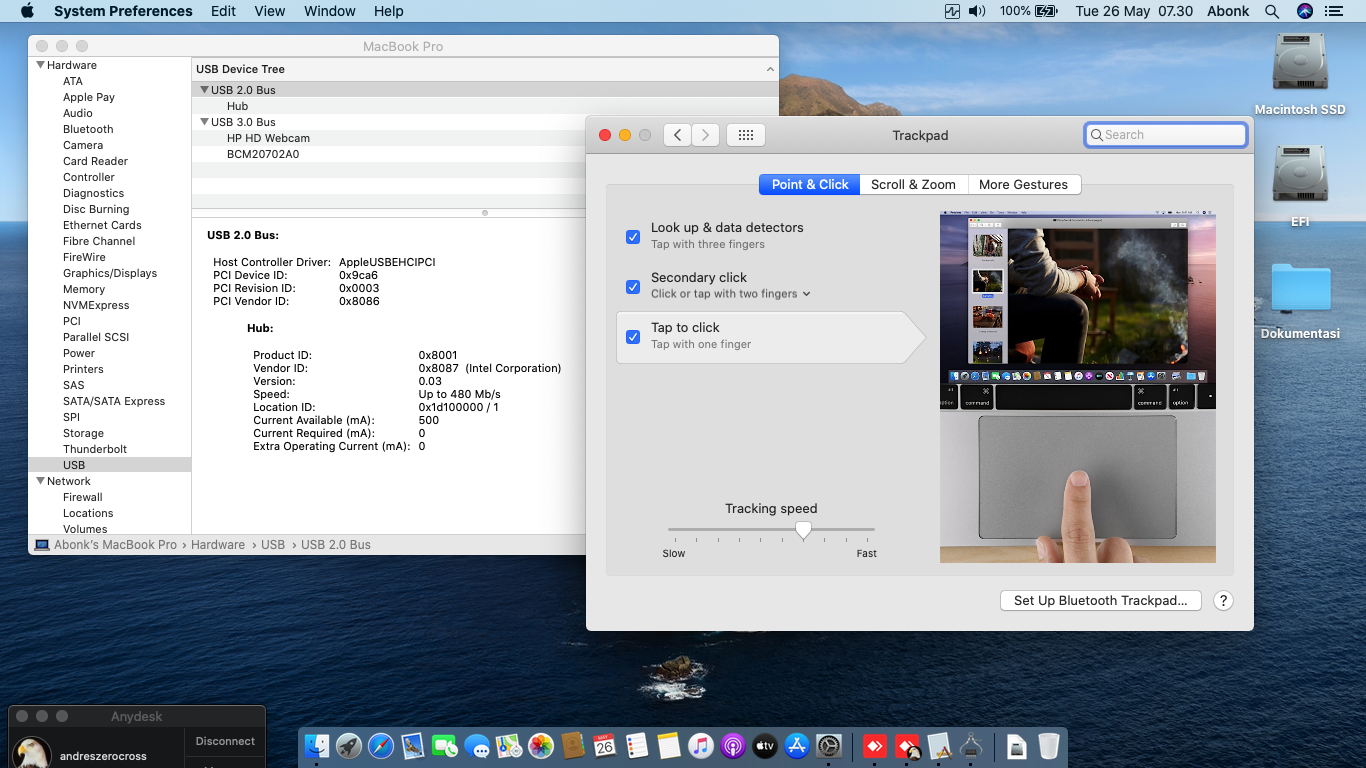Open Safari from the Dock
This screenshot has height=768, width=1366.
(x=381, y=746)
